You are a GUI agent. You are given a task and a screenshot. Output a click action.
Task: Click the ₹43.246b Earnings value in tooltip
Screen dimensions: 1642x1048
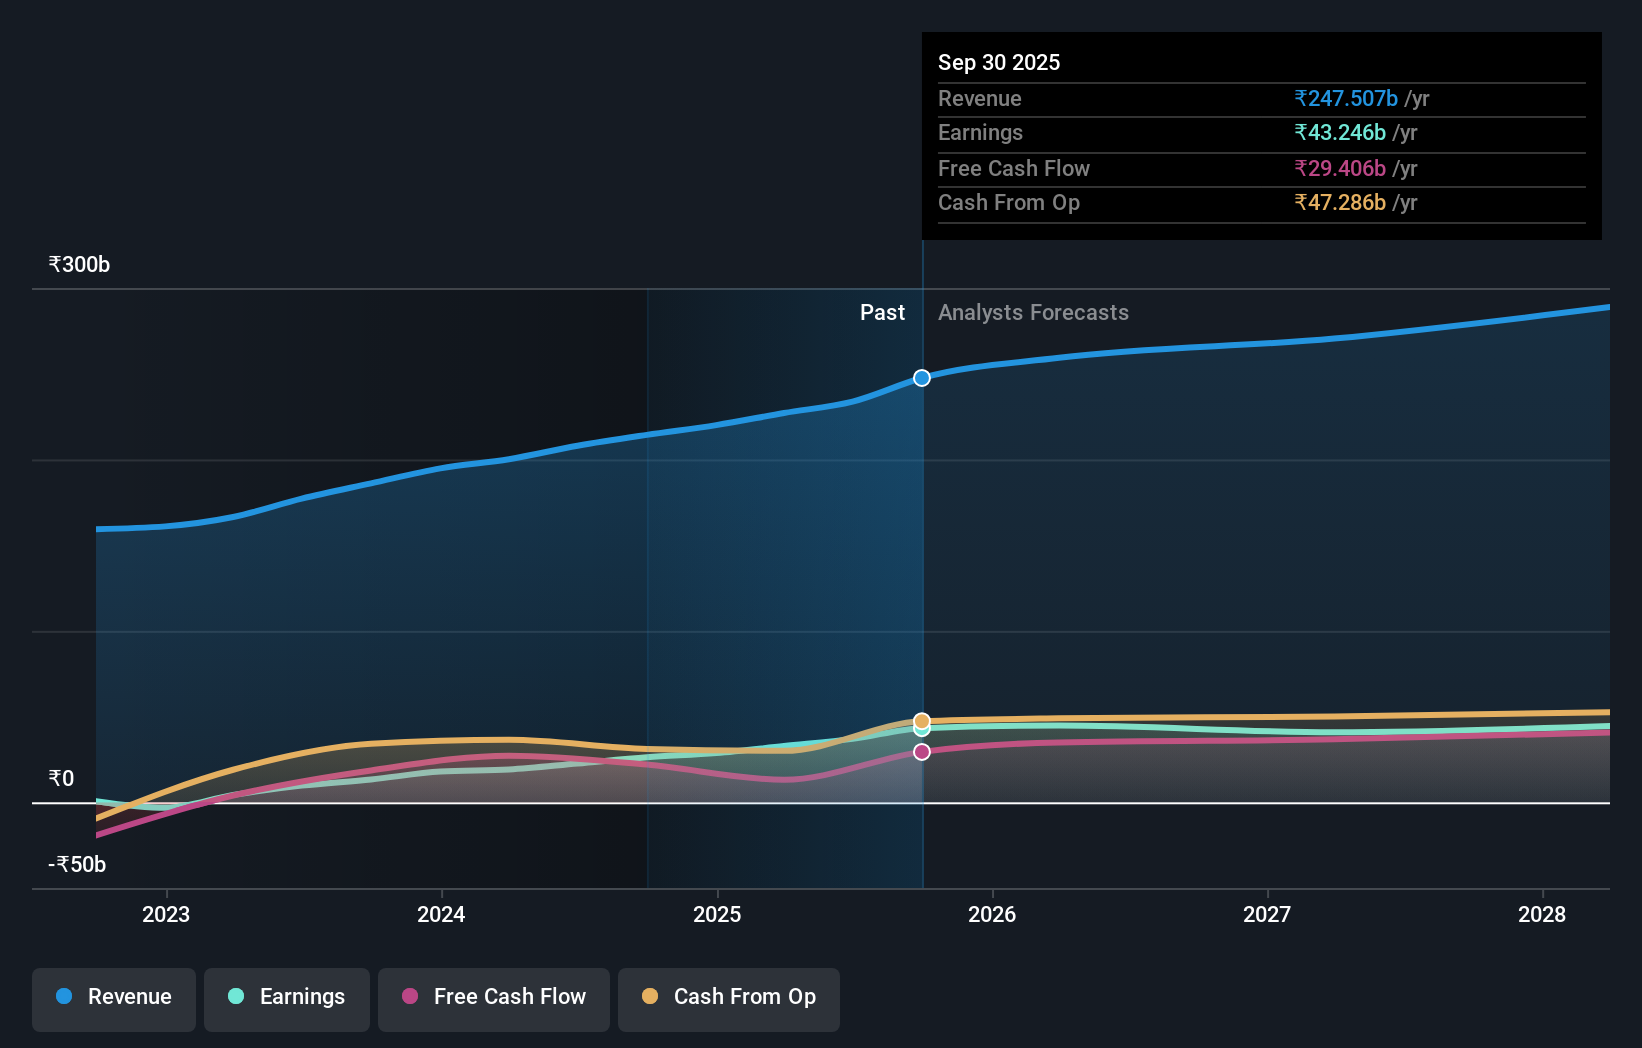pyautogui.click(x=1340, y=132)
